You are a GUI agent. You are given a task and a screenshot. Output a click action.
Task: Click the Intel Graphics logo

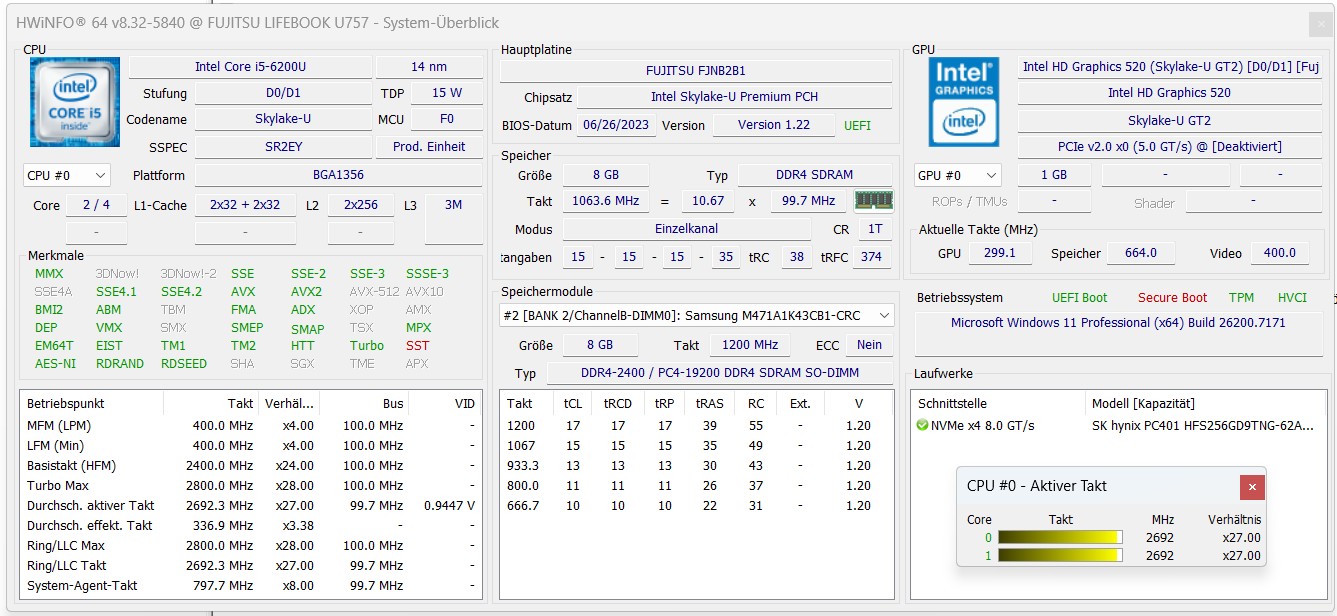click(963, 102)
